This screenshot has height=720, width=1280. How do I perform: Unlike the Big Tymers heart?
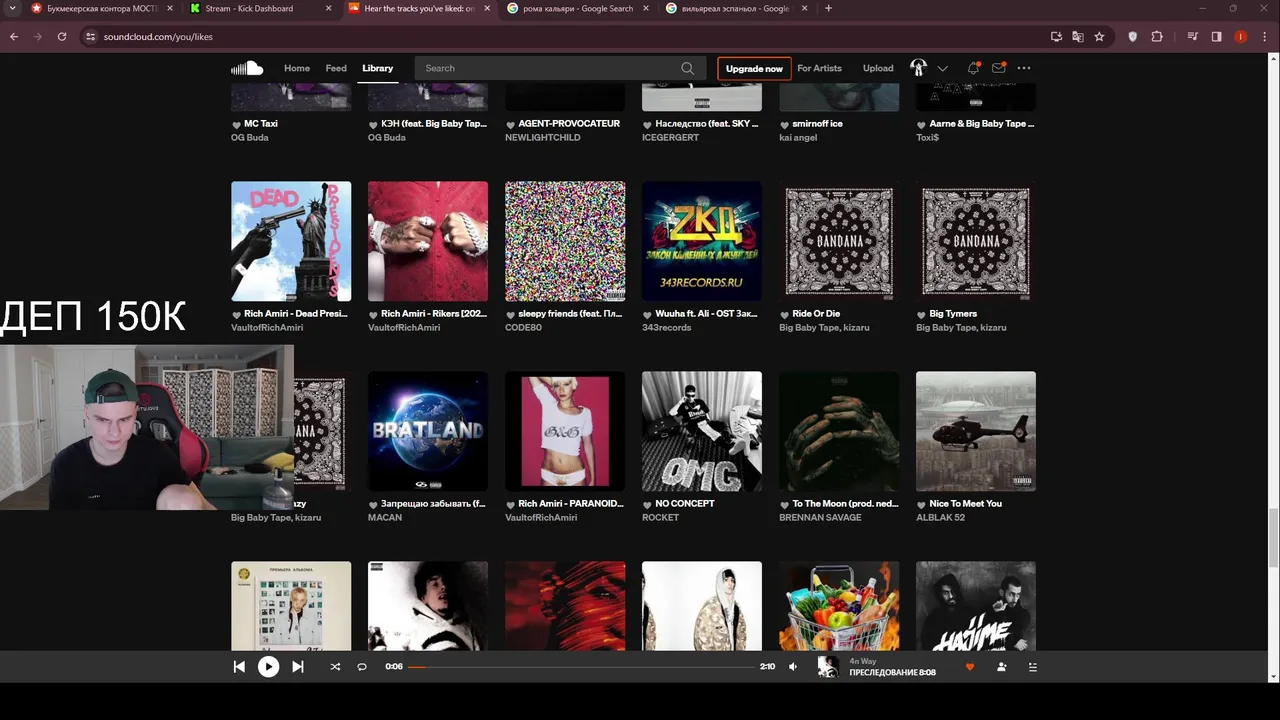tap(921, 314)
